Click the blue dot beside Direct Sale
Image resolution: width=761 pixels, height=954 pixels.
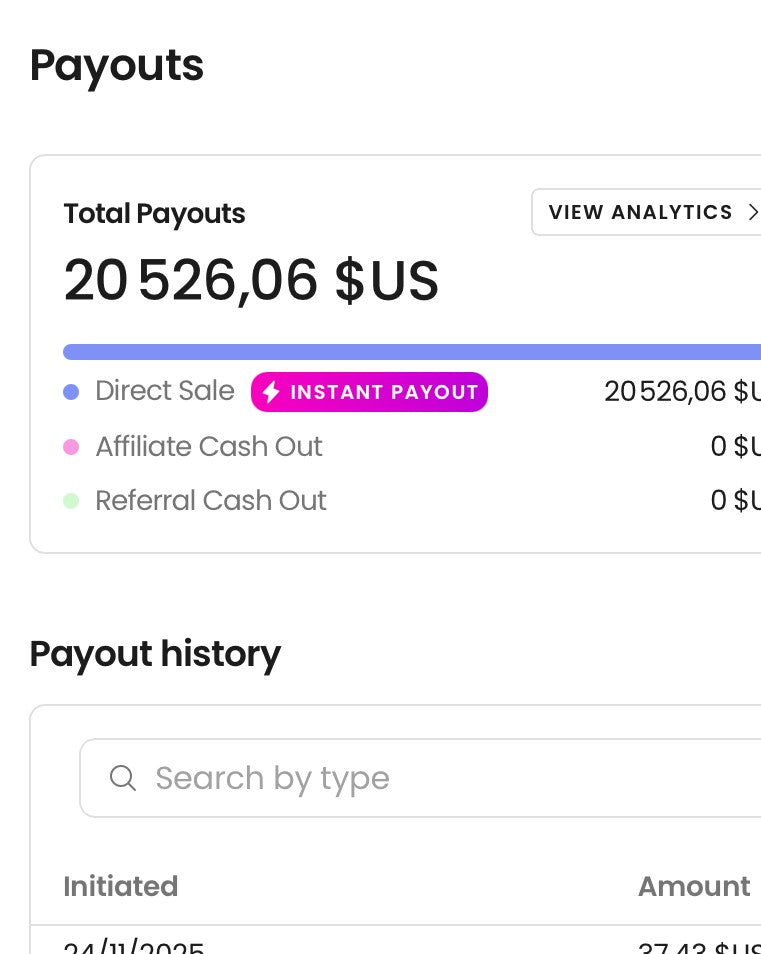(x=71, y=392)
